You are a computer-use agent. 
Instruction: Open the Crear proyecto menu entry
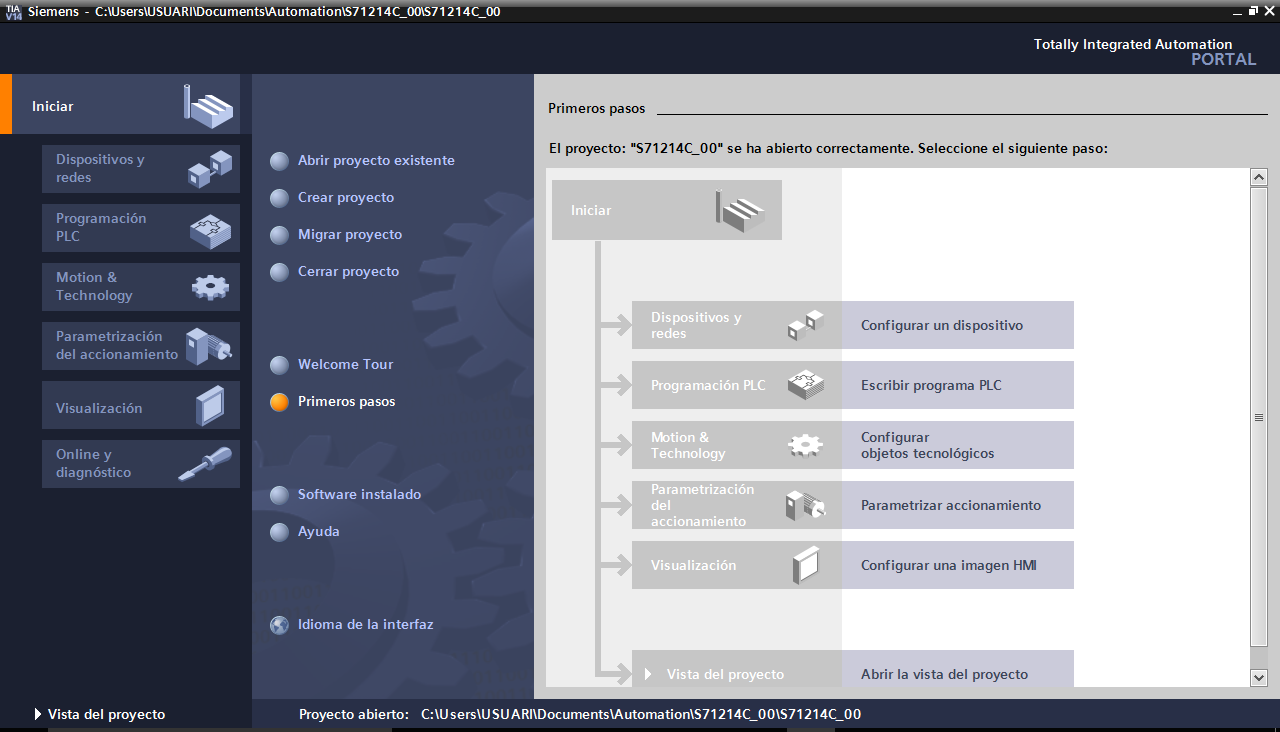pyautogui.click(x=346, y=198)
